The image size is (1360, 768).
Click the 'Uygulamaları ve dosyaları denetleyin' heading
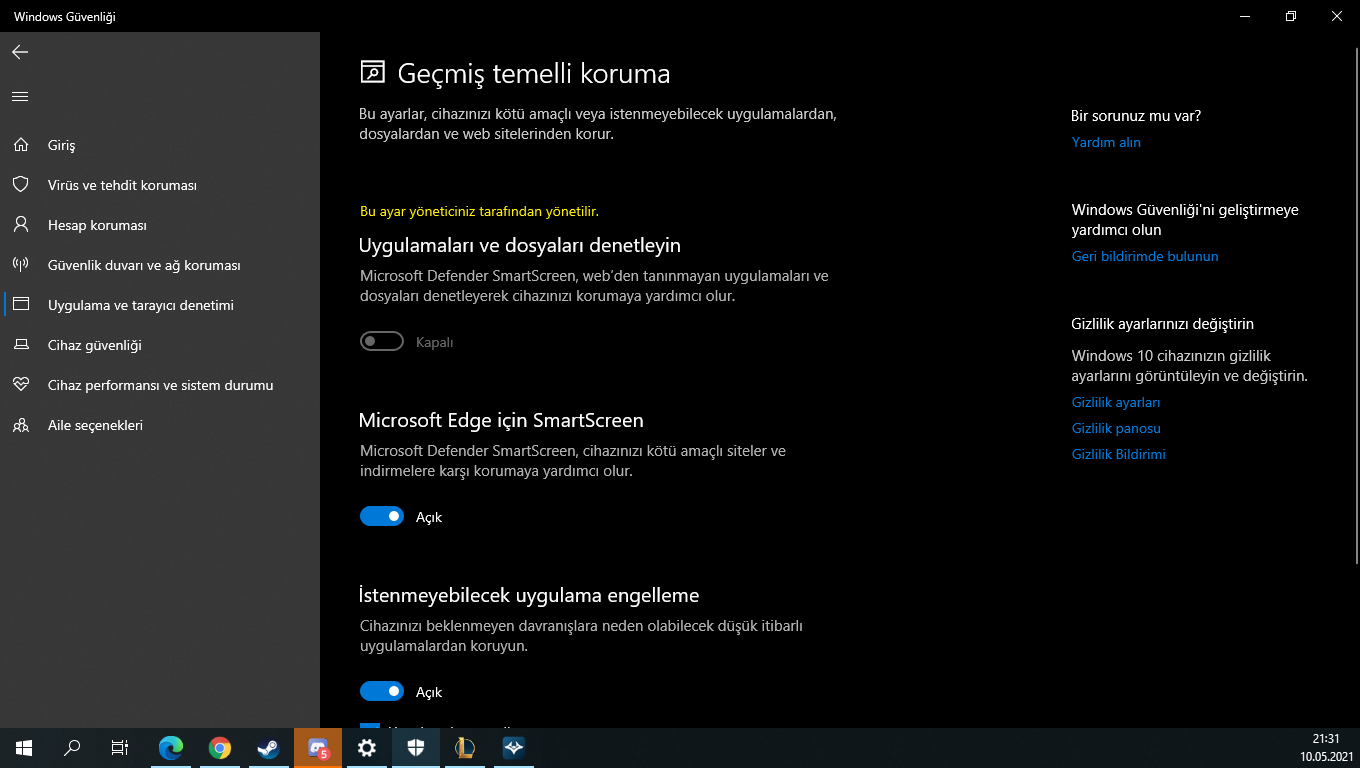coord(520,245)
